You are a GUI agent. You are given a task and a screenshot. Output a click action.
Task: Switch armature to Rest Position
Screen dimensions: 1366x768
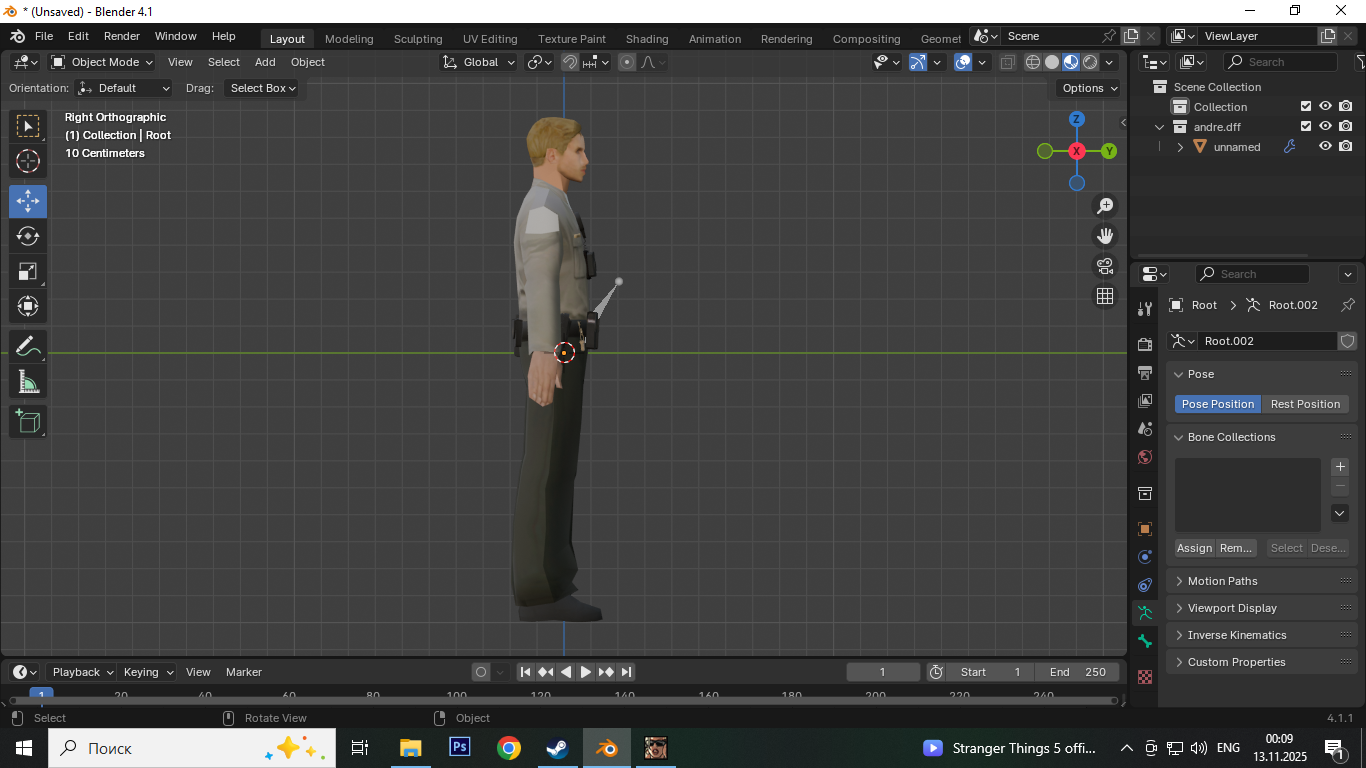pos(1304,404)
